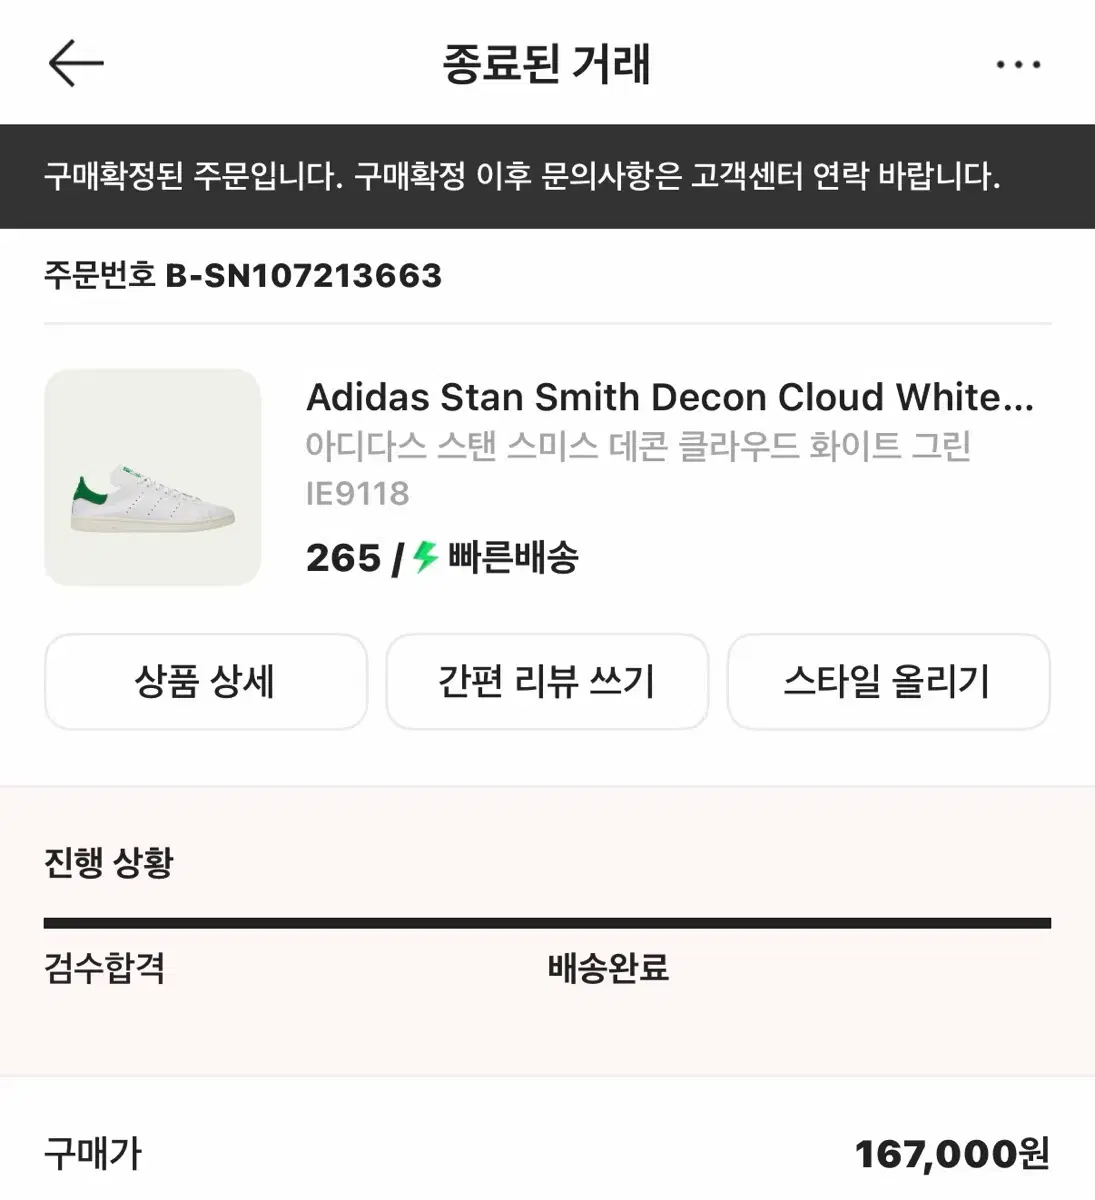Image resolution: width=1095 pixels, height=1200 pixels.
Task: Open the Stan Smith sneaker thumbnail
Action: pos(153,477)
